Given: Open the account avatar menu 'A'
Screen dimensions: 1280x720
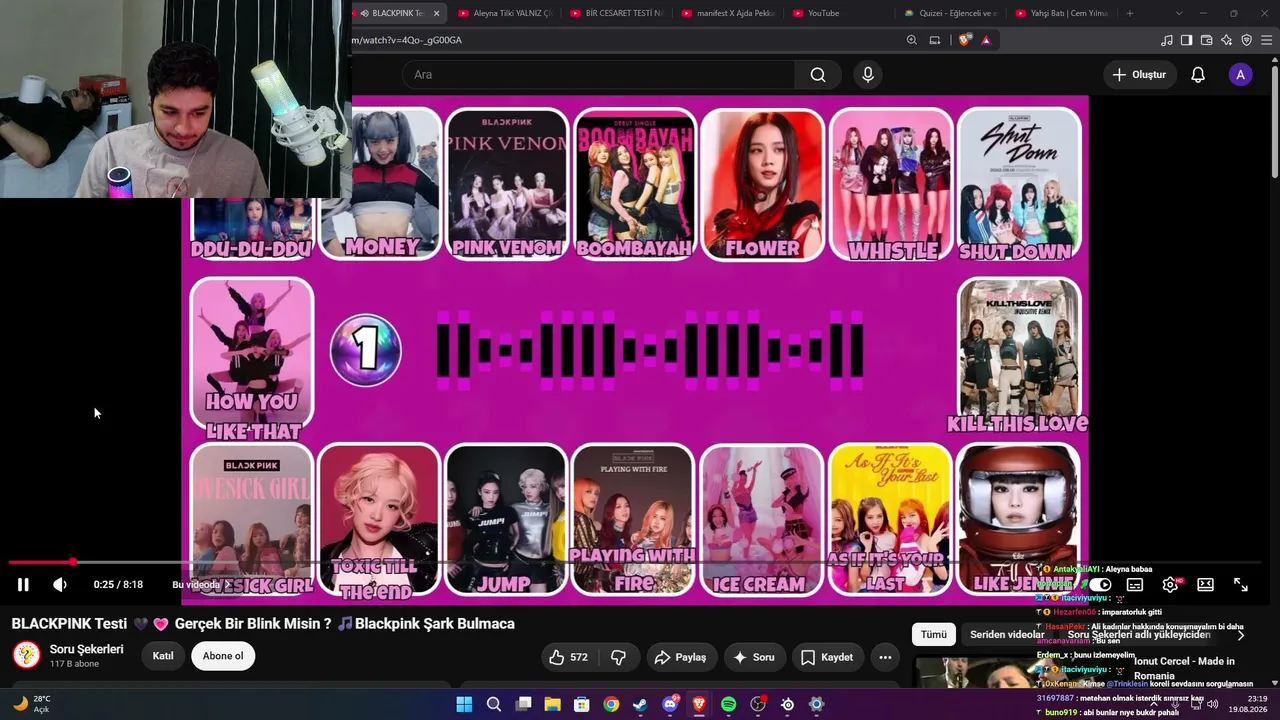Looking at the screenshot, I should pos(1241,75).
